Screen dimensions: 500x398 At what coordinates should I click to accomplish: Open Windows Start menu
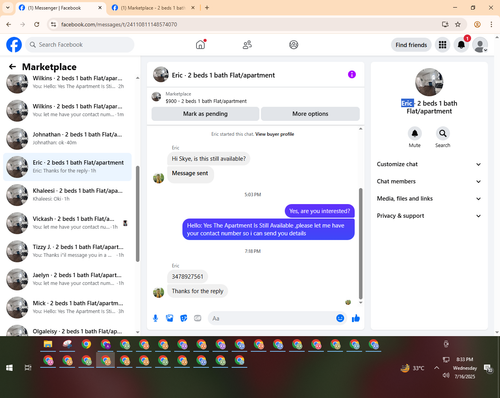[9, 368]
